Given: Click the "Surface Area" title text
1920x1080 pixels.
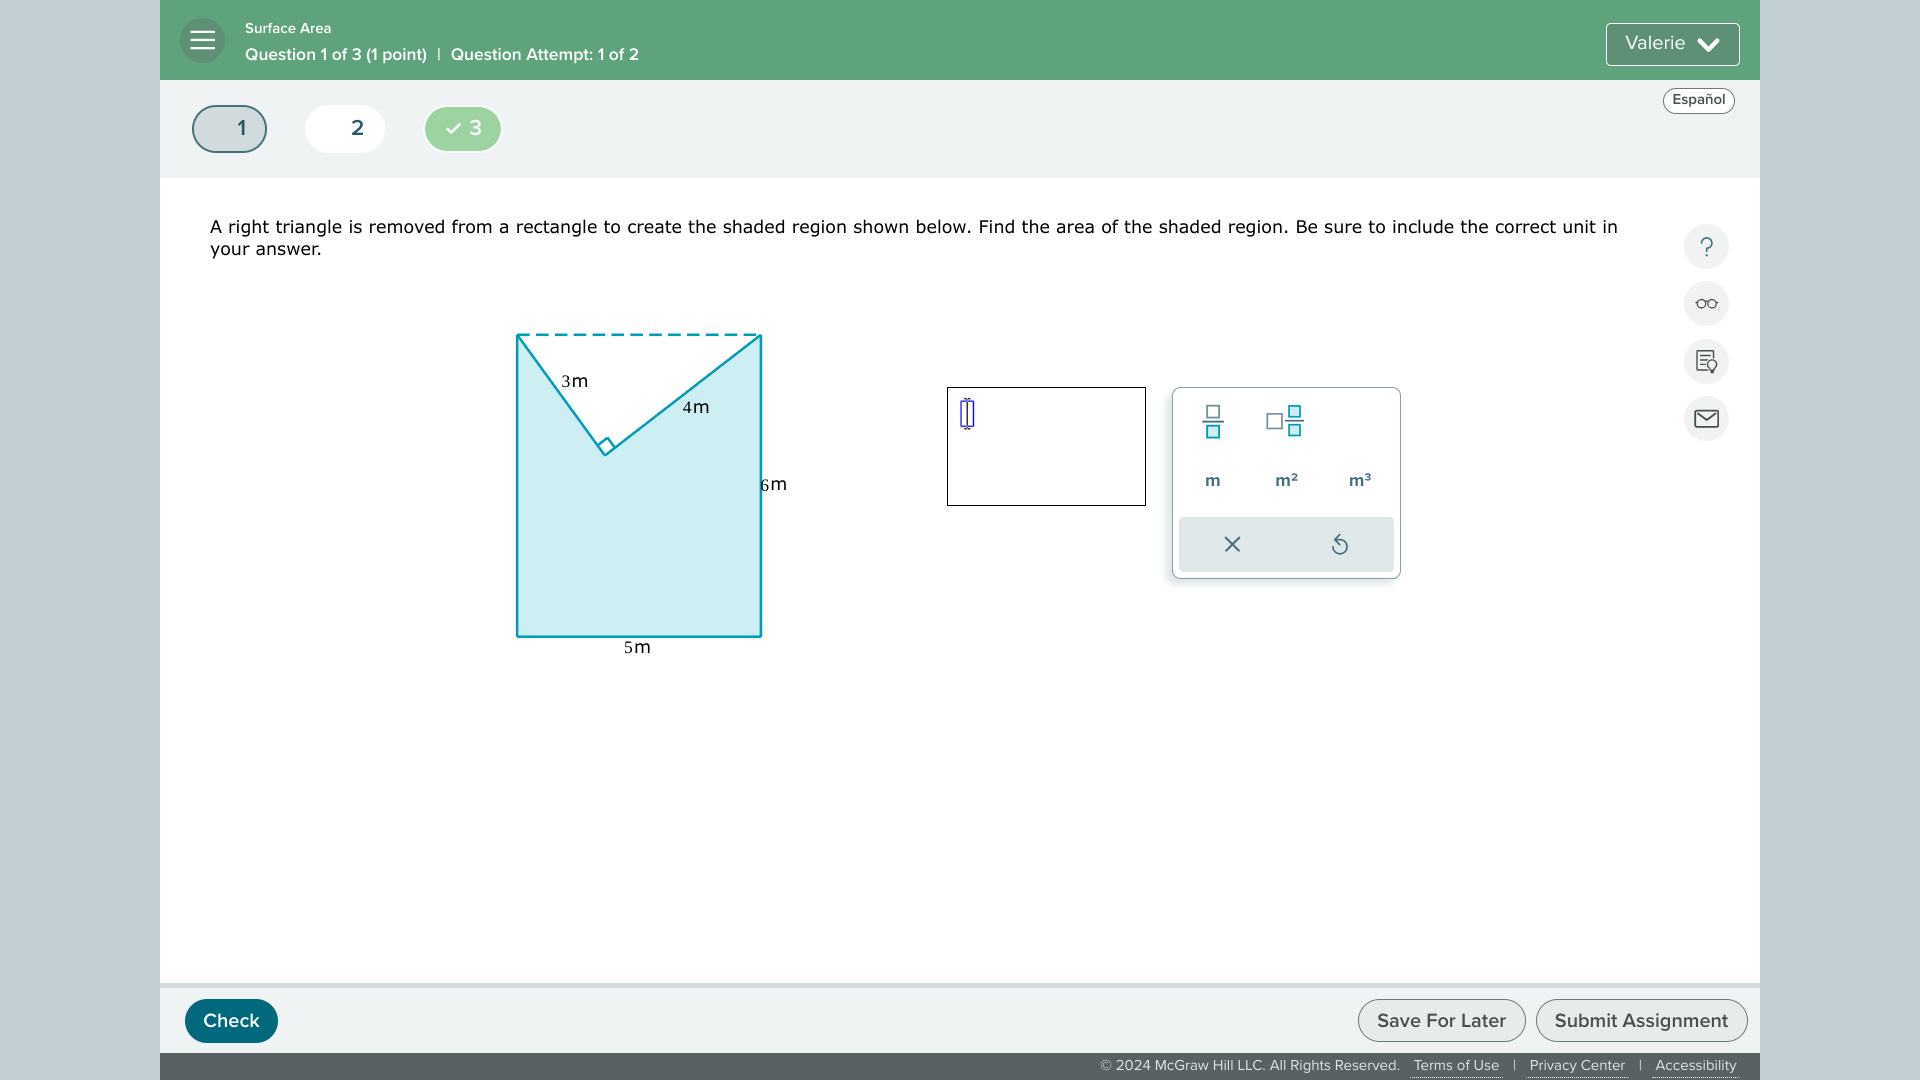Looking at the screenshot, I should coord(288,28).
